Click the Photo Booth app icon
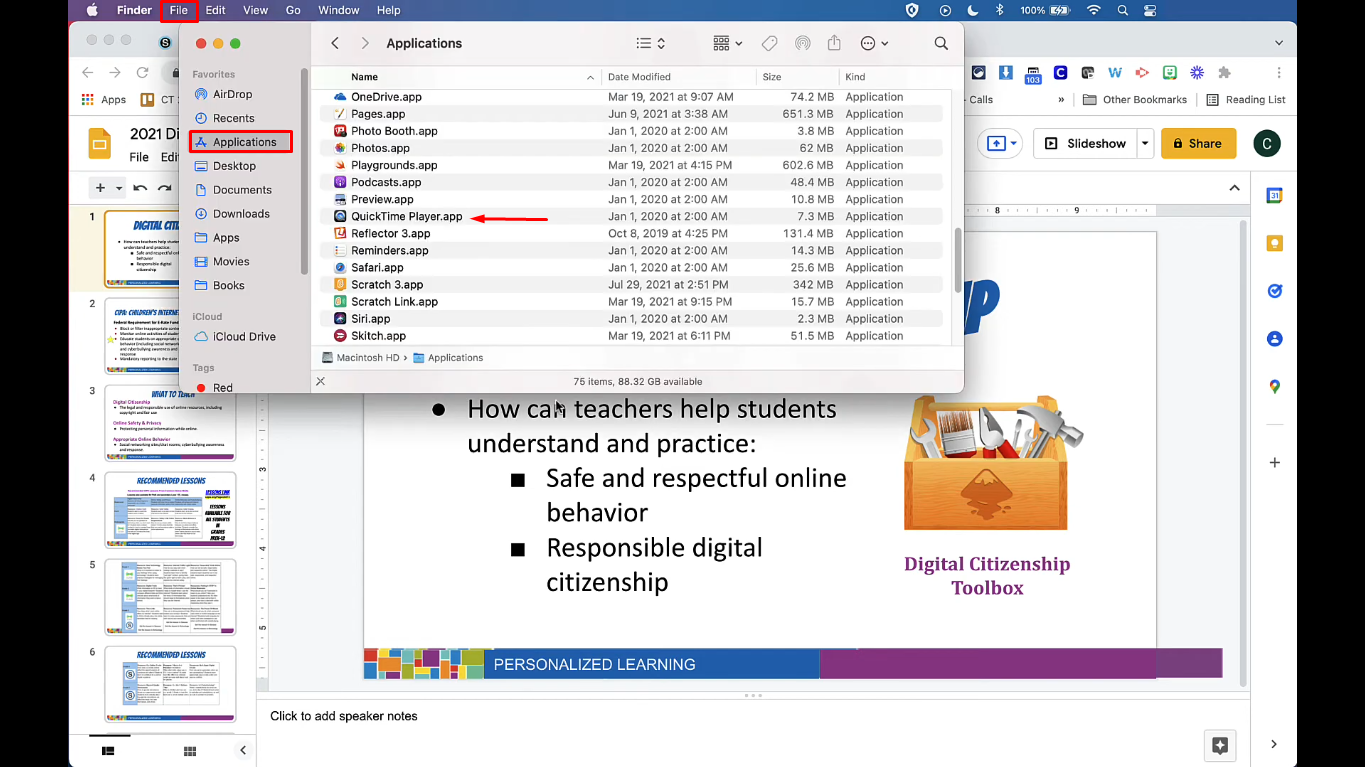The height and width of the screenshot is (767, 1365). [x=340, y=131]
